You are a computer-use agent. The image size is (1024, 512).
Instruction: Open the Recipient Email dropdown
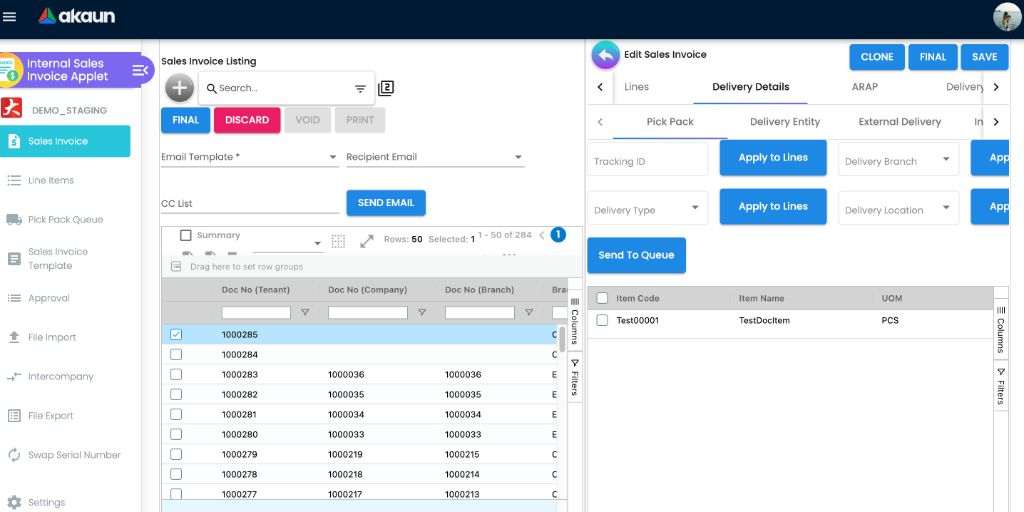436,157
